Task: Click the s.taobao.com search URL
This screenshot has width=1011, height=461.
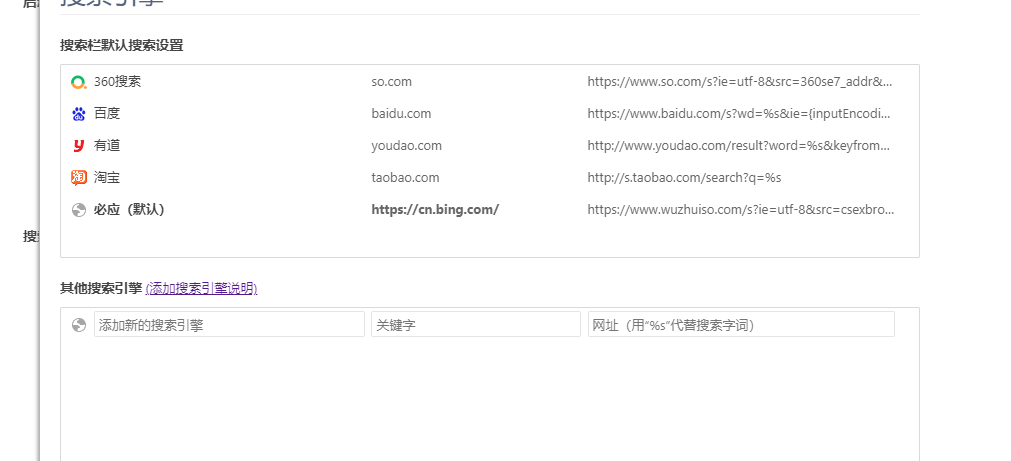Action: point(684,177)
